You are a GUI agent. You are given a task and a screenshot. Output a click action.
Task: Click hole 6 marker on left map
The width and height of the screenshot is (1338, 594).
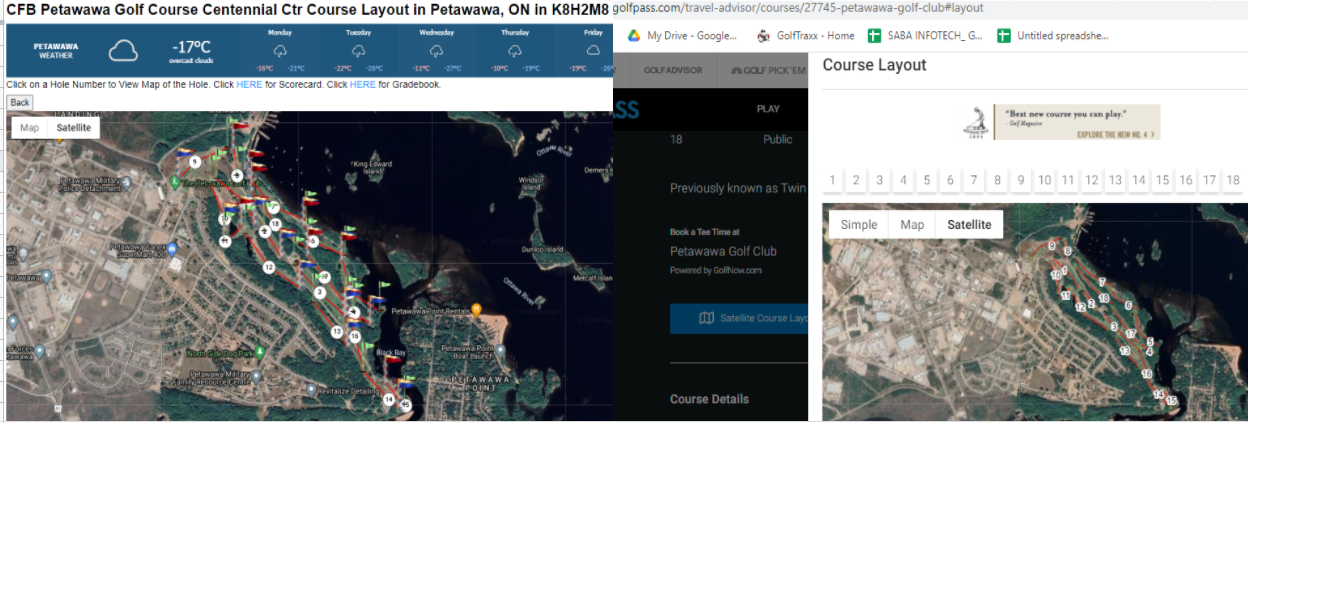[x=313, y=241]
